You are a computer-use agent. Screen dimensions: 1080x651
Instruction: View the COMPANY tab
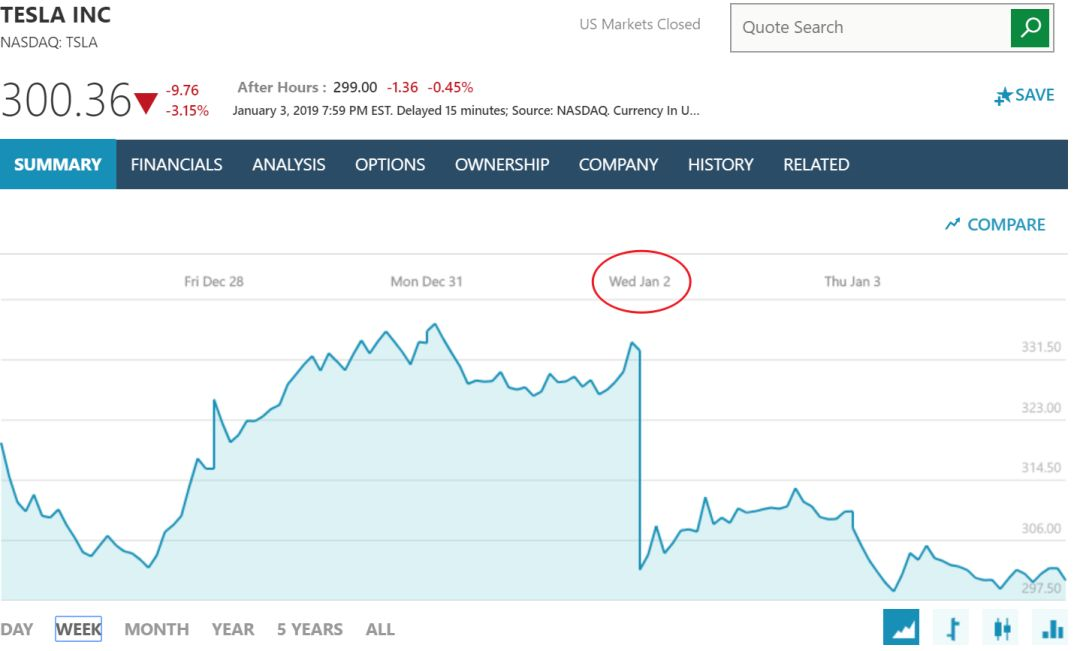point(619,165)
